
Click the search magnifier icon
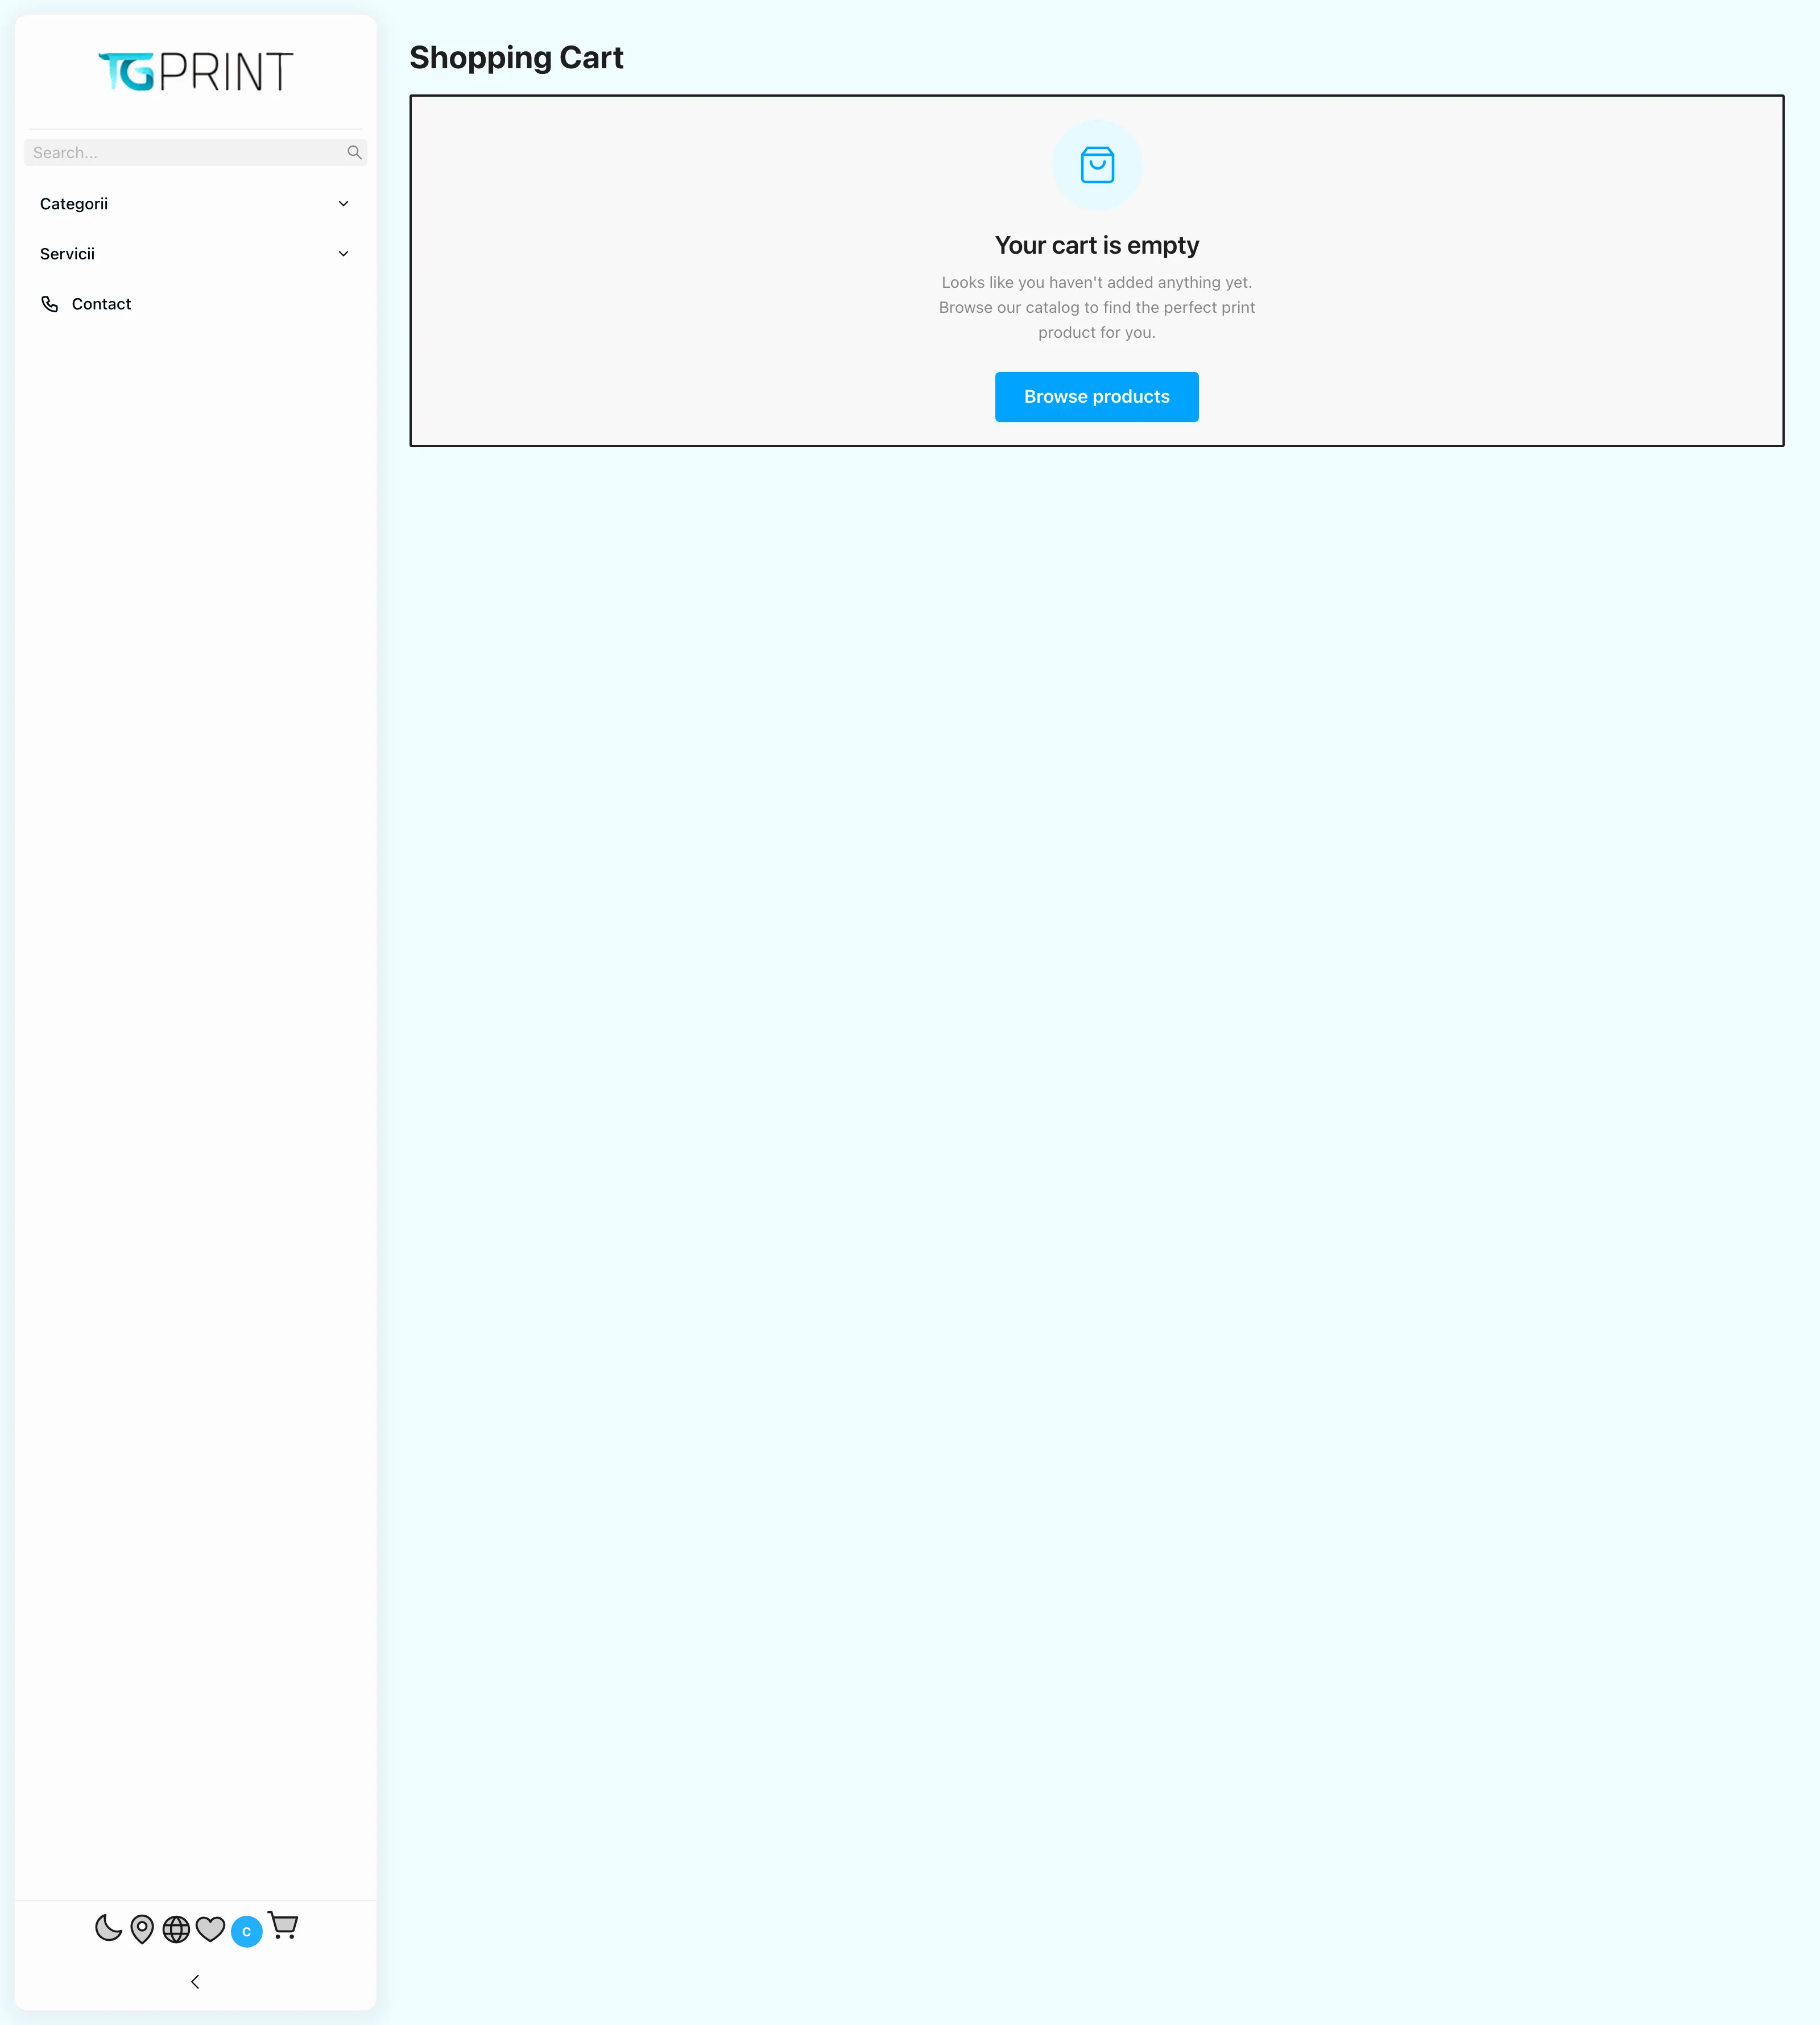tap(354, 152)
